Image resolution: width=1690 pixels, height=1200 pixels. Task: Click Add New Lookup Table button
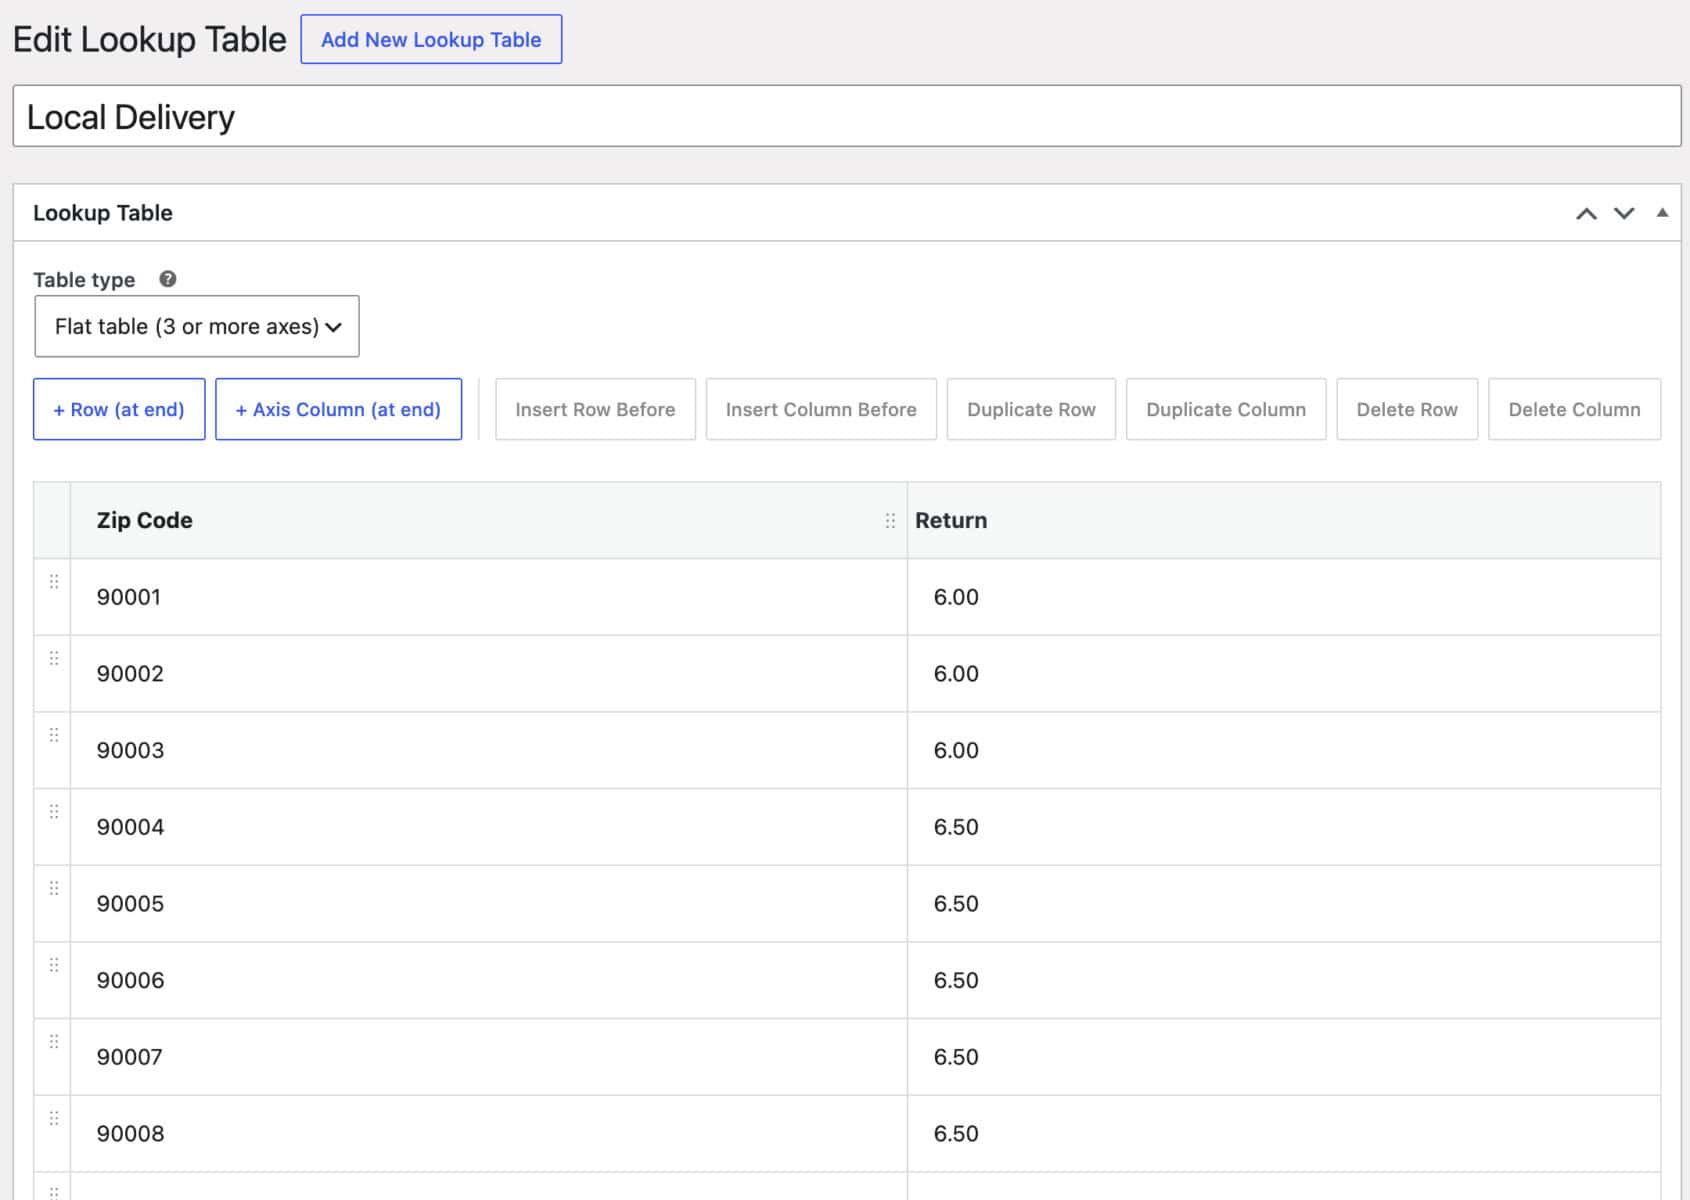tap(431, 39)
